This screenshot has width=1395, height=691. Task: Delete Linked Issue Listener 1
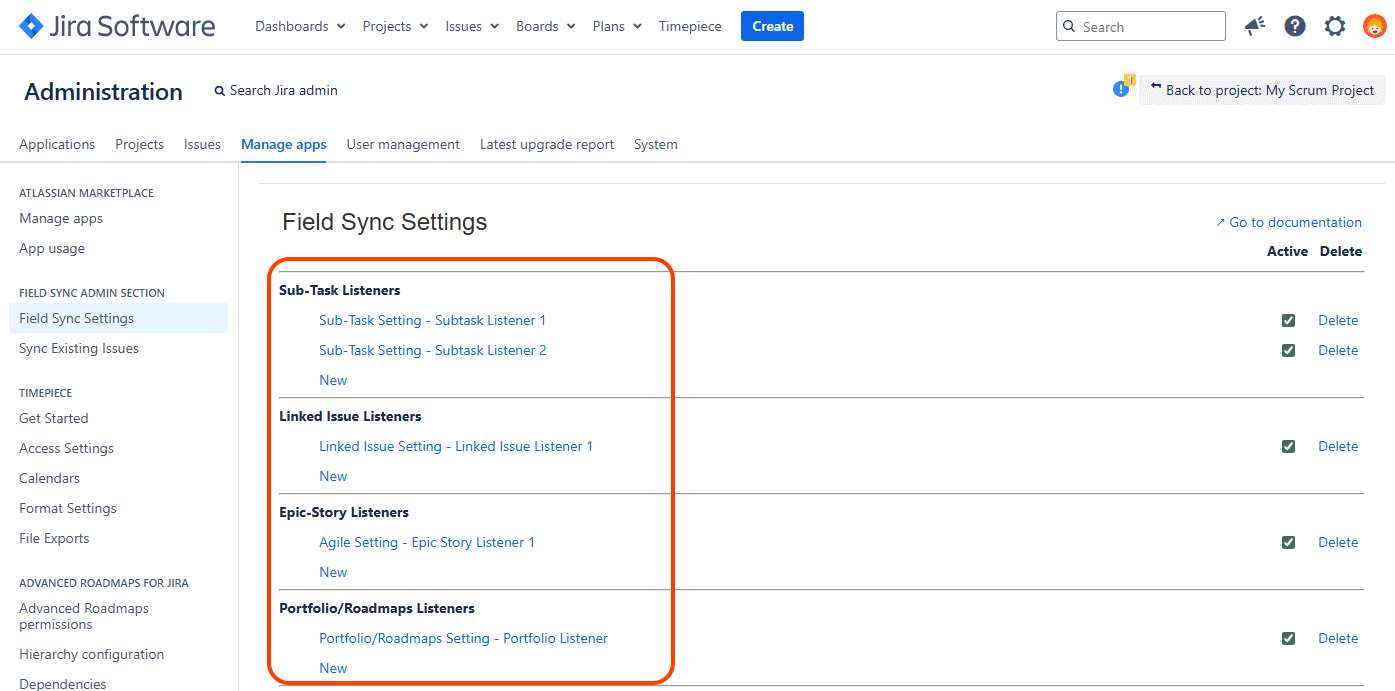1338,447
